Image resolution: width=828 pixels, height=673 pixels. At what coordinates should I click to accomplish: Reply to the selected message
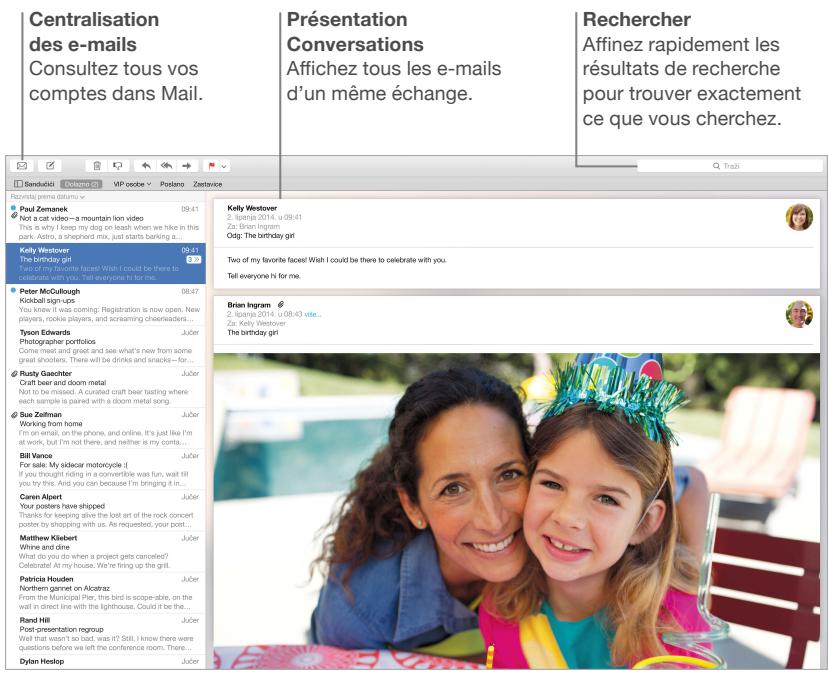point(146,166)
